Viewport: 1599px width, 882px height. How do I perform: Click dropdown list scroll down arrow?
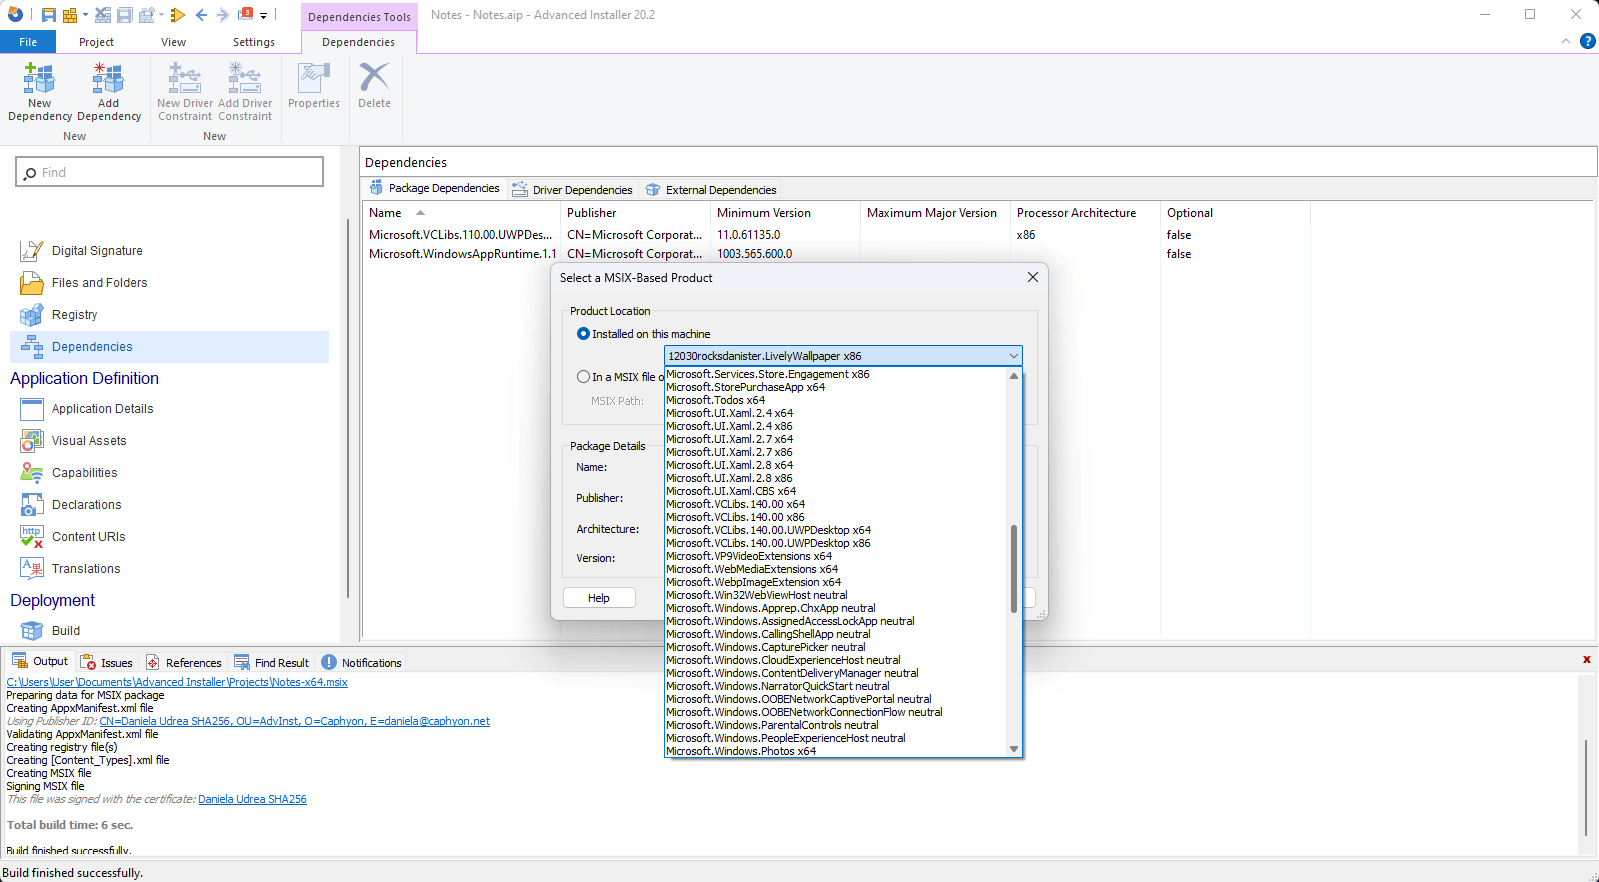coord(1014,749)
